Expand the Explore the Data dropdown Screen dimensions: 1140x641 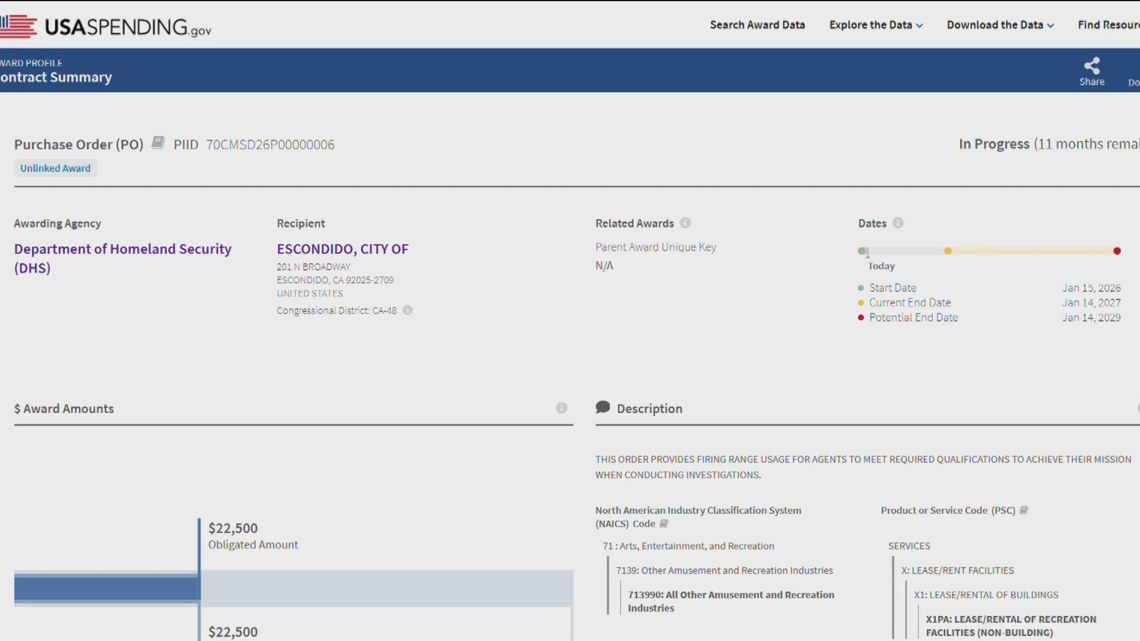875,25
